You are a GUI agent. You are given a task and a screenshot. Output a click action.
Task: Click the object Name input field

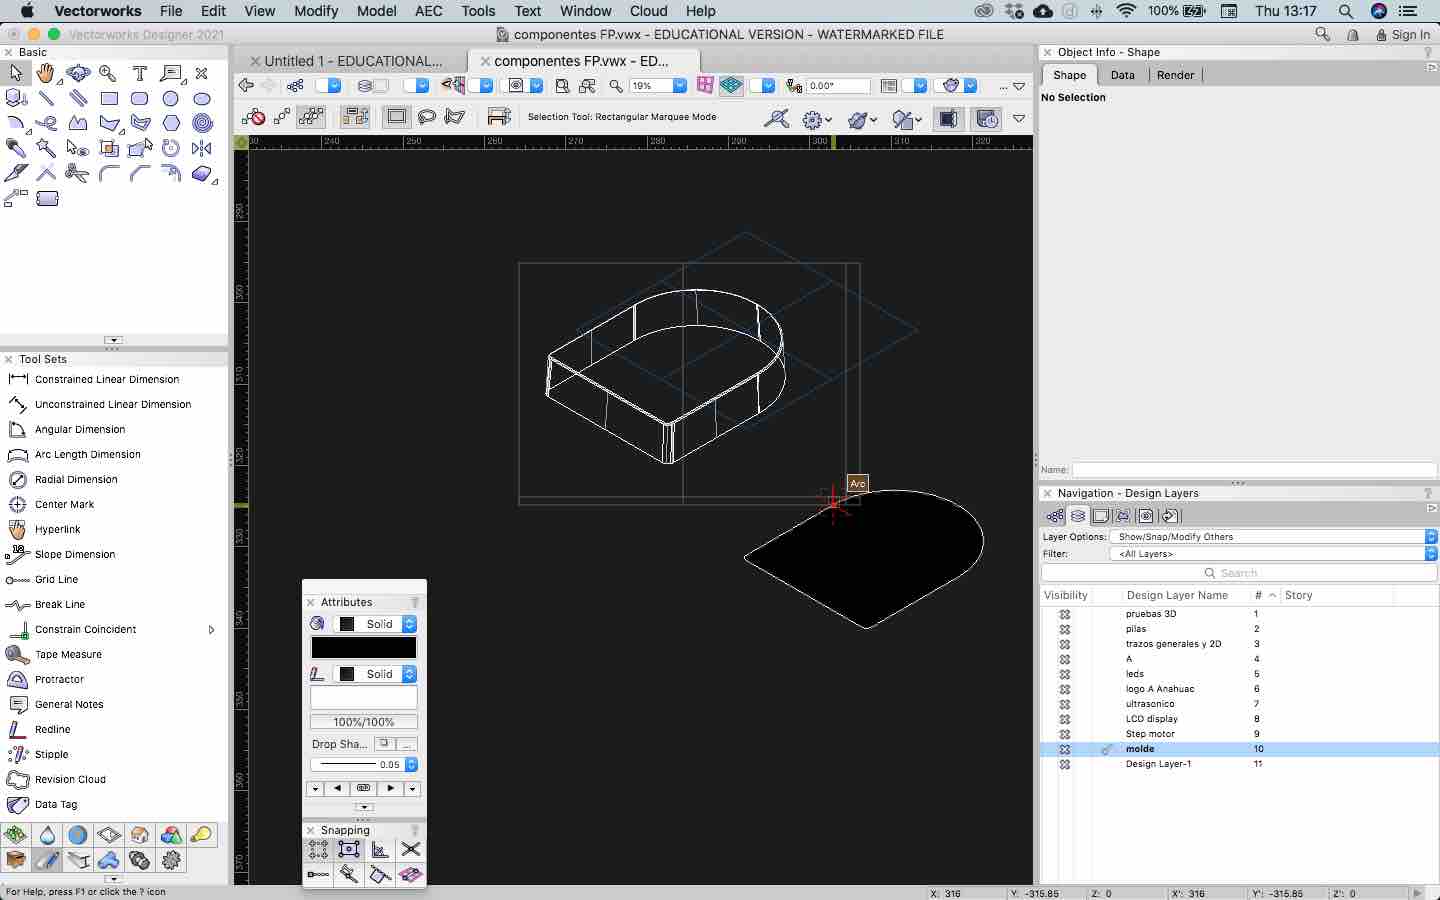[1255, 470]
